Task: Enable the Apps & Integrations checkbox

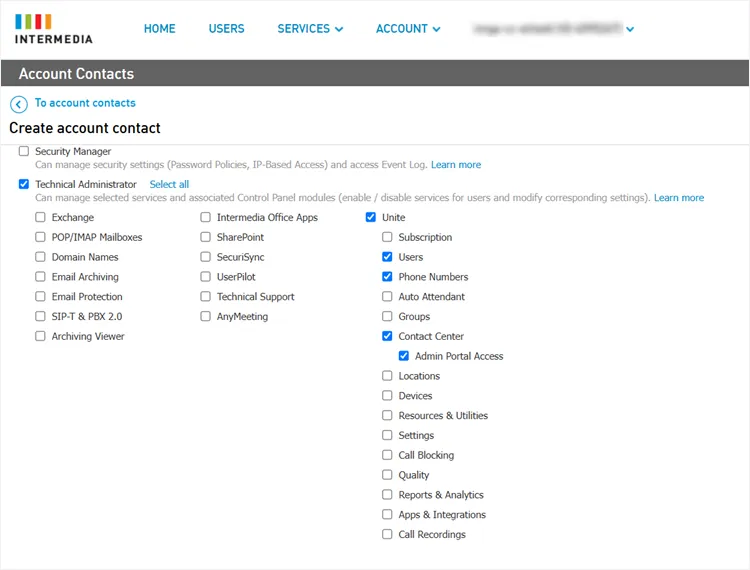Action: click(x=387, y=515)
